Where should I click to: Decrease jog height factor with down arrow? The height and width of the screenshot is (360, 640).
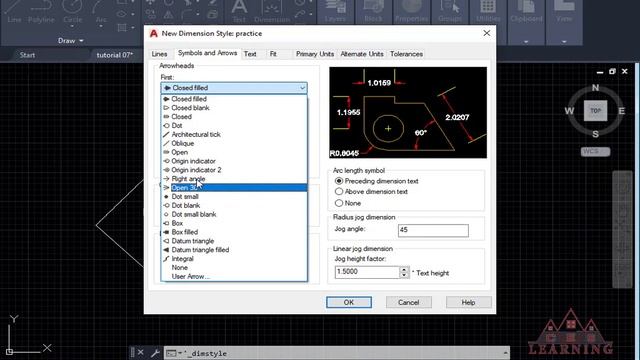click(x=404, y=275)
